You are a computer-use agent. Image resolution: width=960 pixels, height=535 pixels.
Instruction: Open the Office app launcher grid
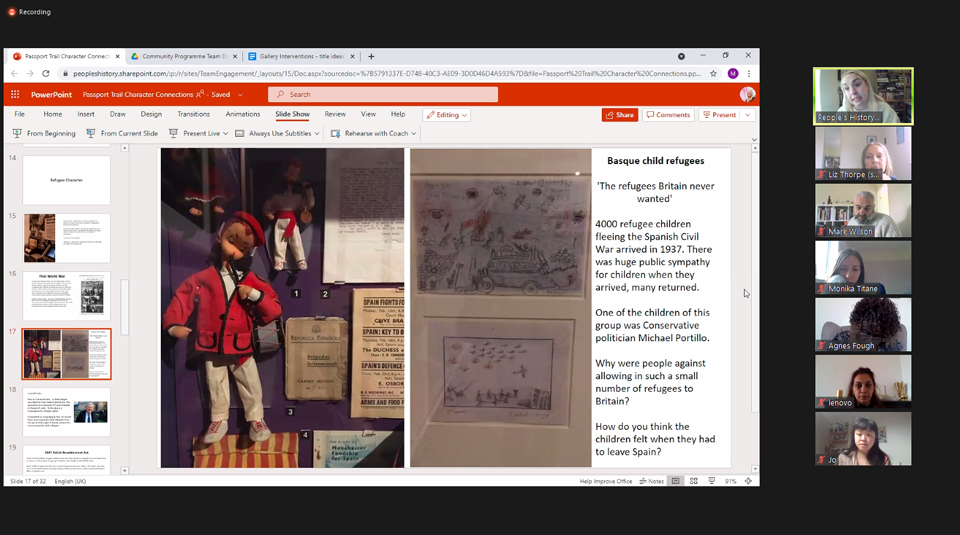tap(15, 94)
